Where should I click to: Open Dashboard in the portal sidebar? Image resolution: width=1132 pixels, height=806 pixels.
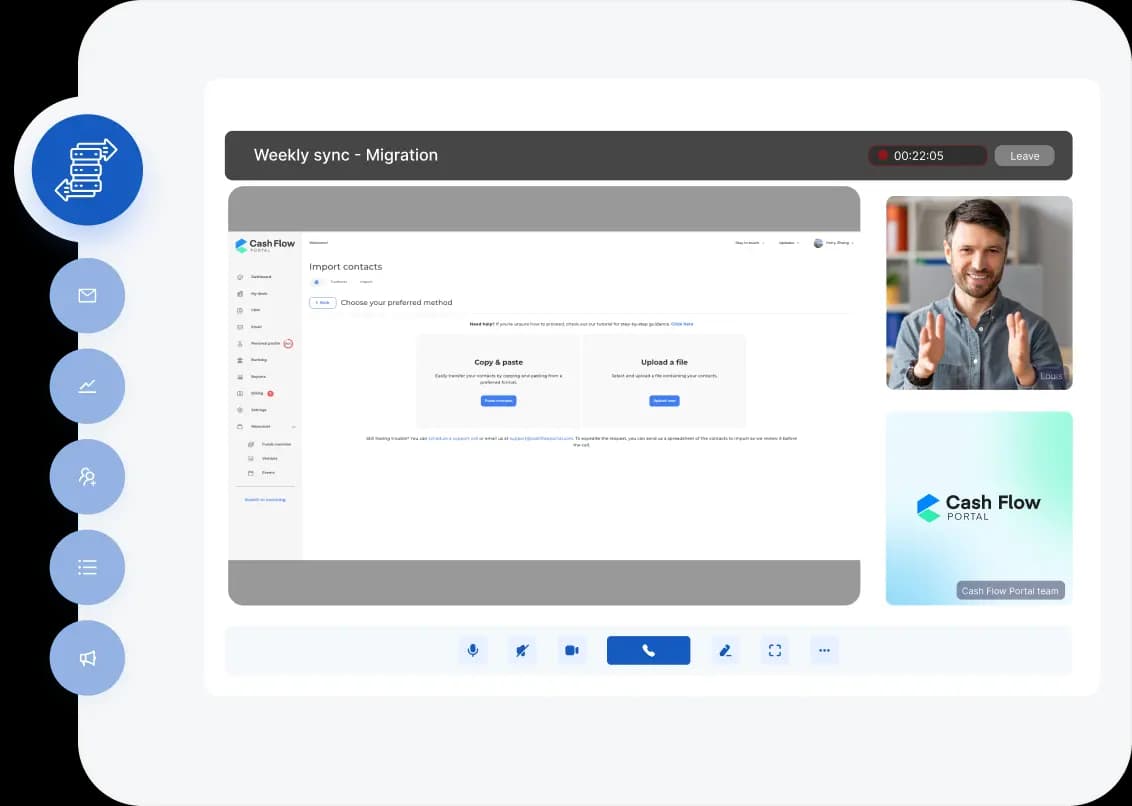click(x=260, y=276)
